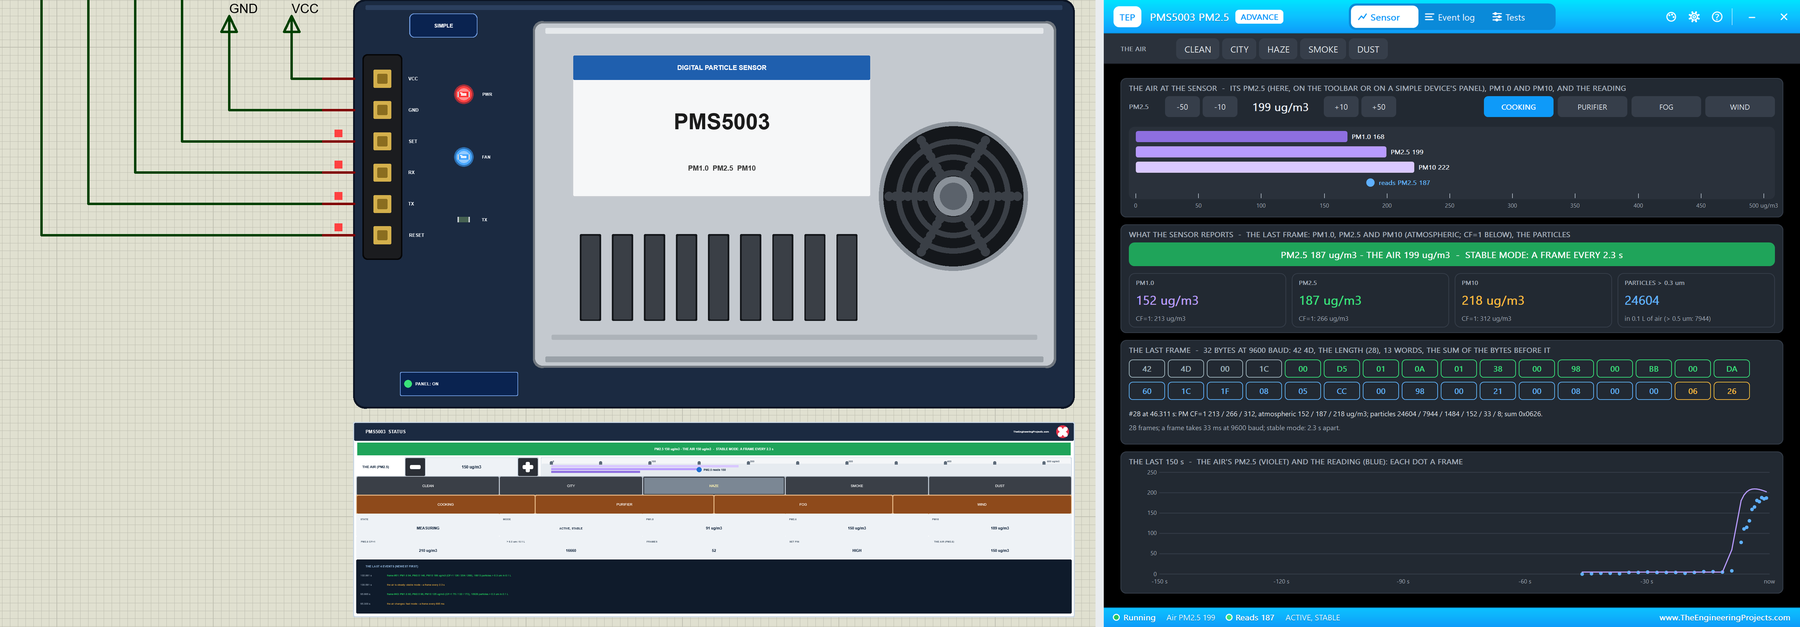Click the blue FAN LED on the device
The image size is (1800, 627).
tap(463, 157)
